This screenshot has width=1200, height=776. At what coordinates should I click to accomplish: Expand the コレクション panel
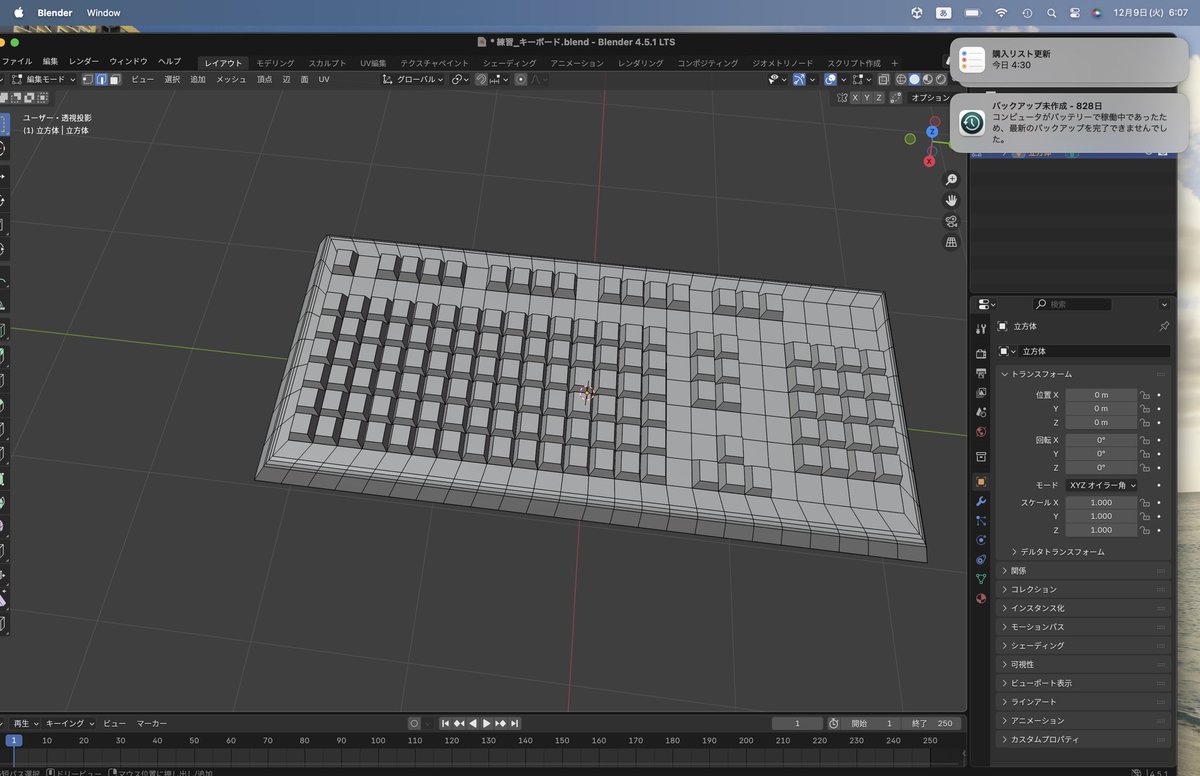tap(1033, 589)
